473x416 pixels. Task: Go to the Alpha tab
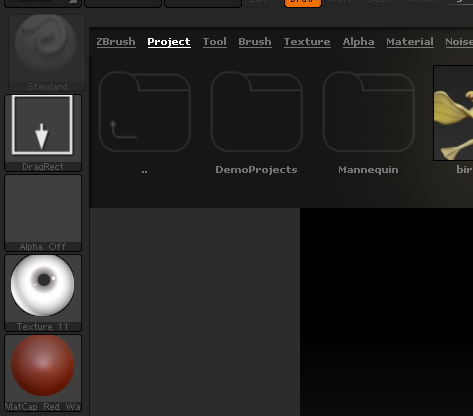coord(359,42)
